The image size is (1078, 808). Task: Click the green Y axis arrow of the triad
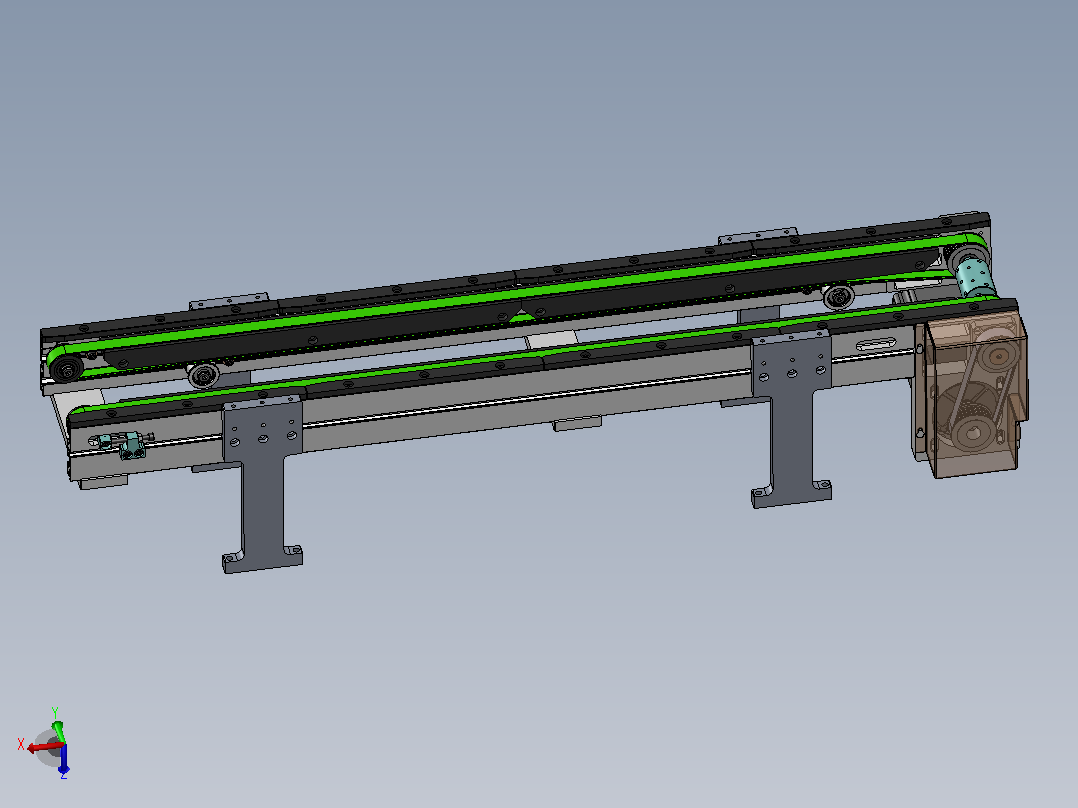58,732
